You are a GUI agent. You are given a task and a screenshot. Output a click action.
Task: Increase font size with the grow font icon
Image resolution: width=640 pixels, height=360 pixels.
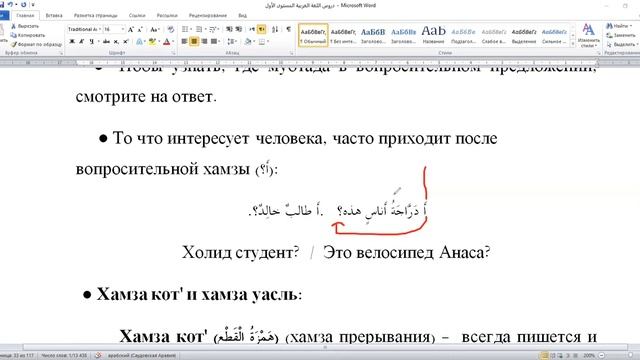click(x=131, y=29)
